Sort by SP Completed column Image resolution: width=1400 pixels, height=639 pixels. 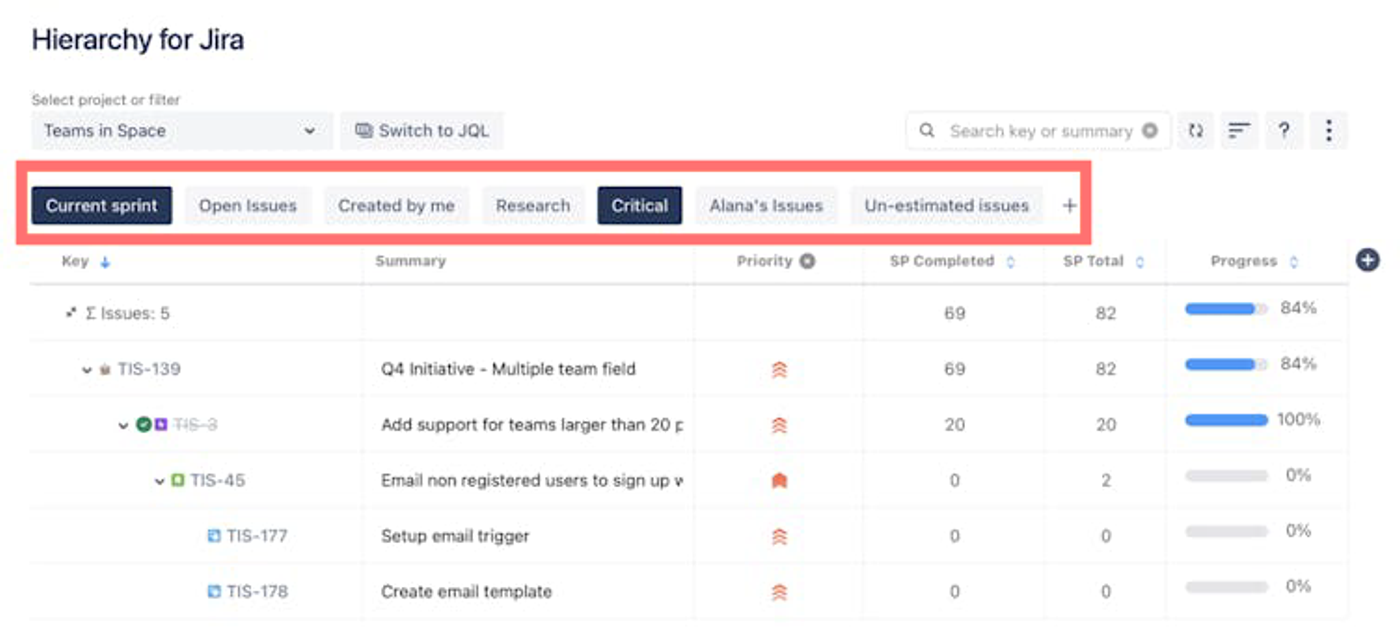click(x=1010, y=262)
